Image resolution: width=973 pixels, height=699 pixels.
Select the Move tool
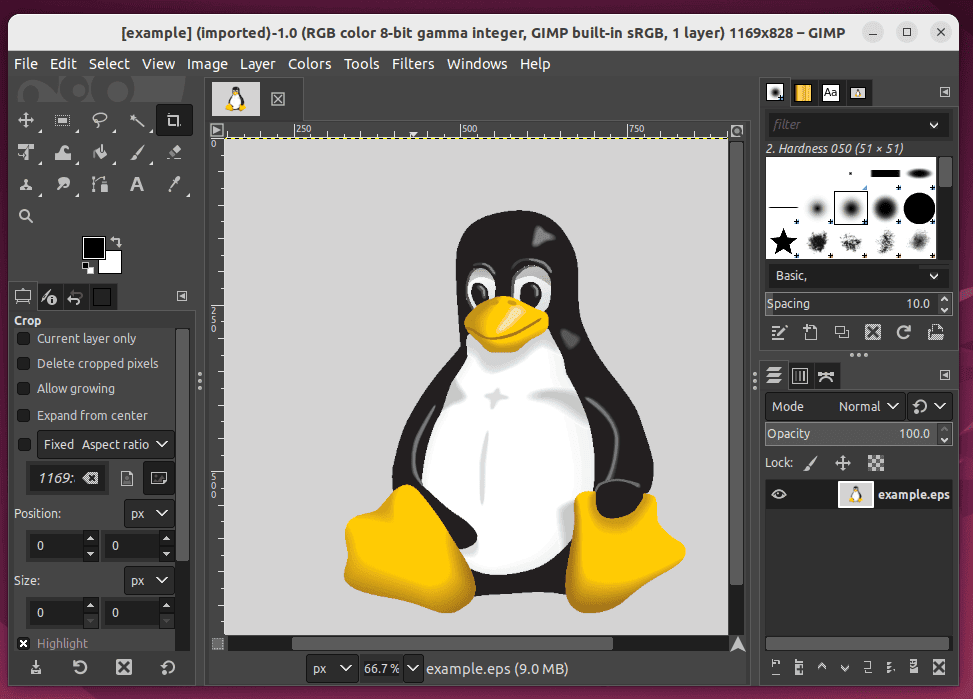click(x=25, y=120)
